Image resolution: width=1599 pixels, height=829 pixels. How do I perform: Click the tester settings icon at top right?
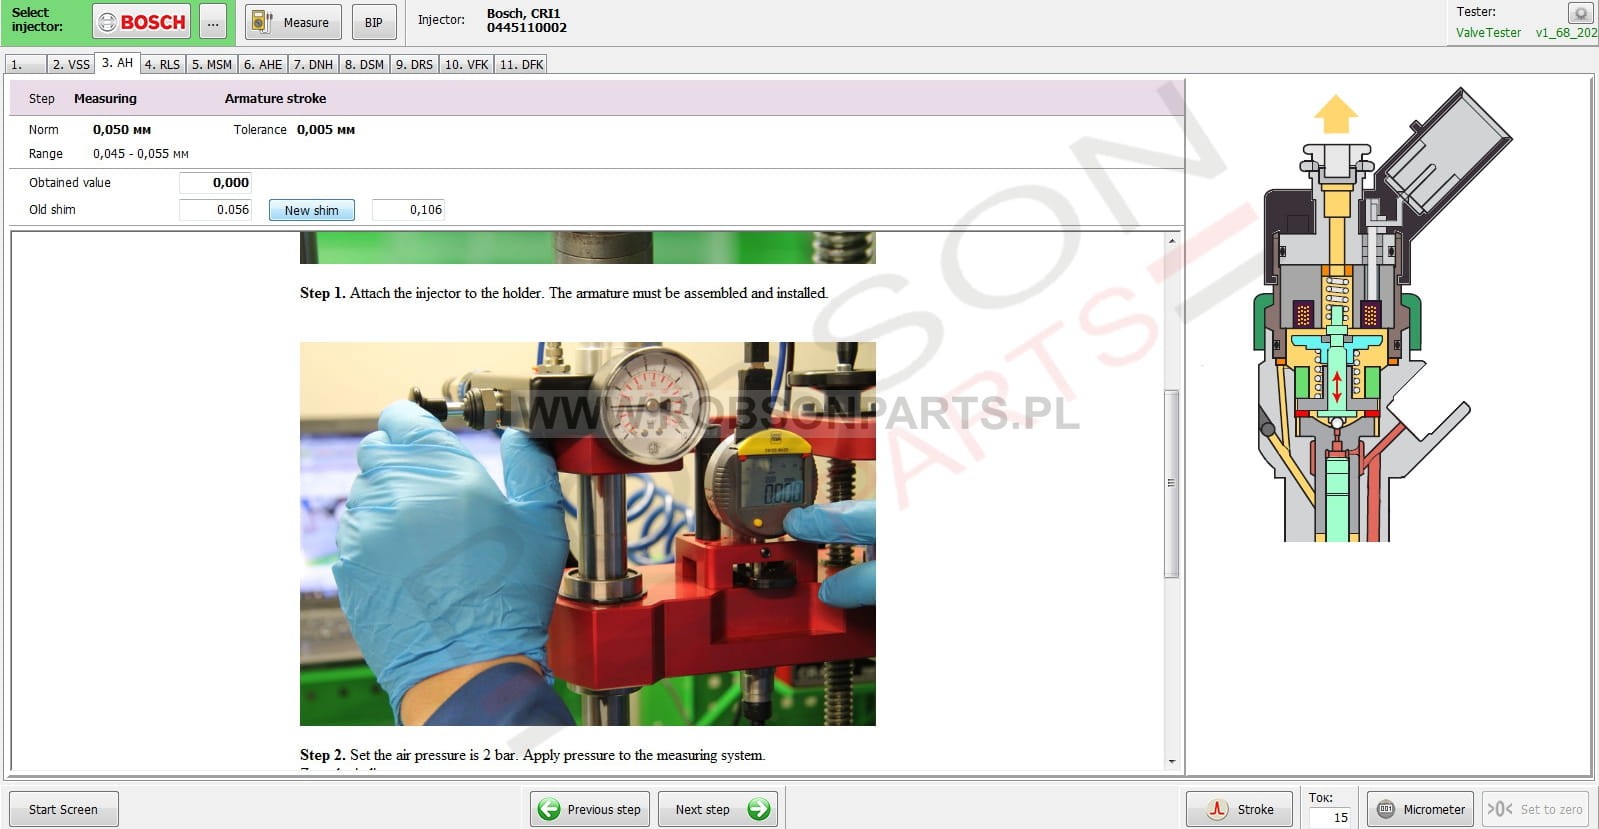pyautogui.click(x=1580, y=13)
